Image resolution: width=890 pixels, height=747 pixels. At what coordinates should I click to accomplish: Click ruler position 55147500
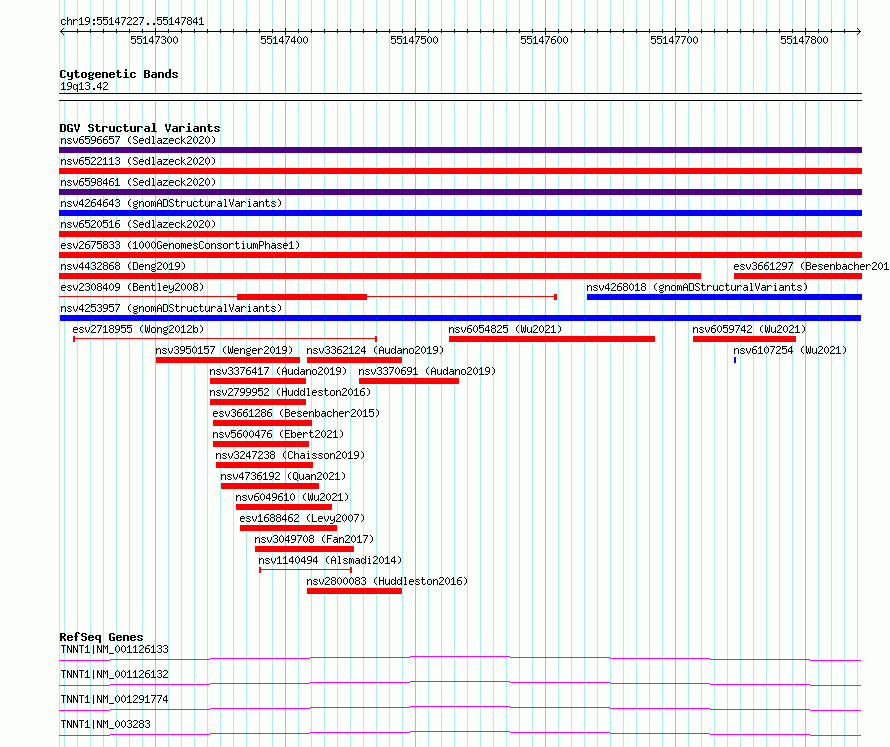(x=414, y=40)
